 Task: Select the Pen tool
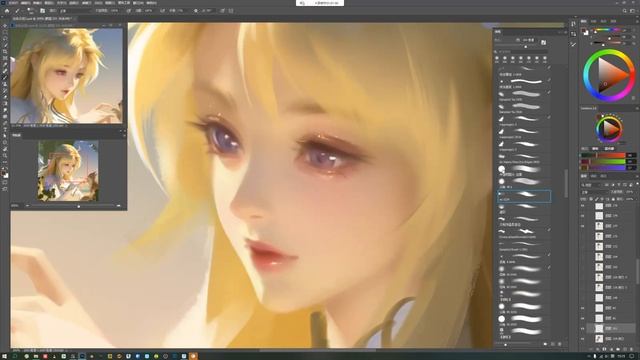click(5, 123)
